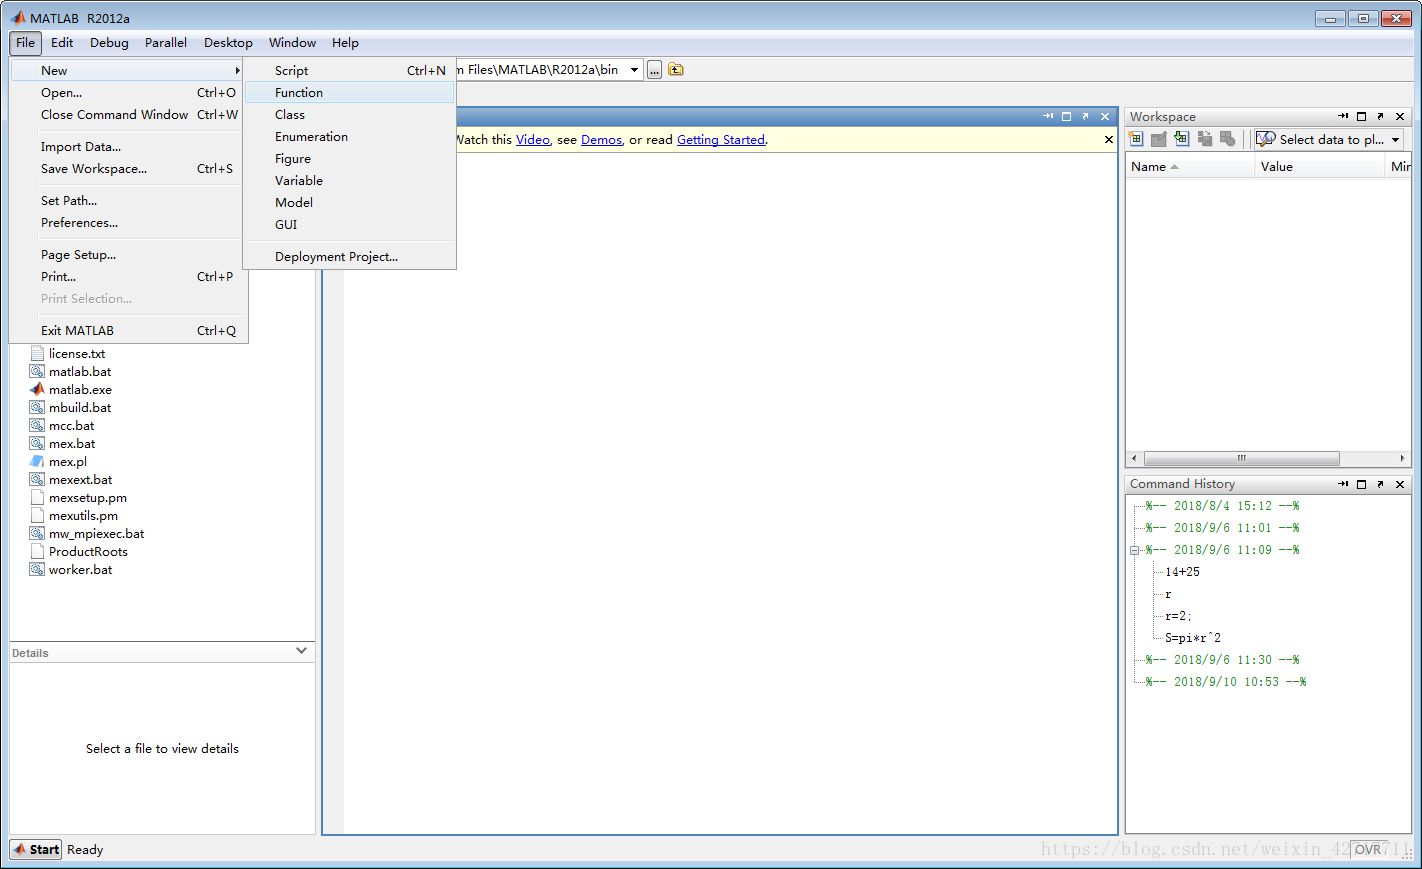Choose Preferences... in the File menu
This screenshot has width=1422, height=869.
point(79,223)
